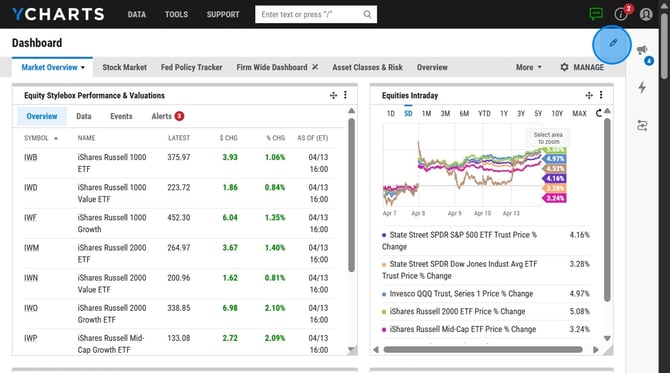Image resolution: width=670 pixels, height=373 pixels.
Task: Click the MANAGE button
Action: click(582, 67)
